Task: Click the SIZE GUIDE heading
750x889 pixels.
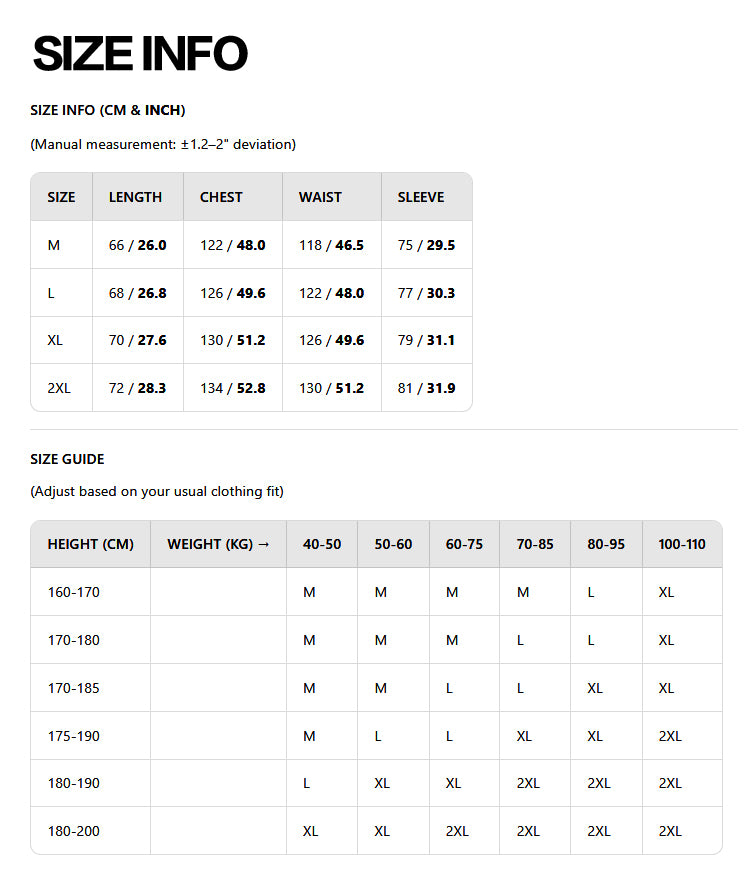Action: 67,459
